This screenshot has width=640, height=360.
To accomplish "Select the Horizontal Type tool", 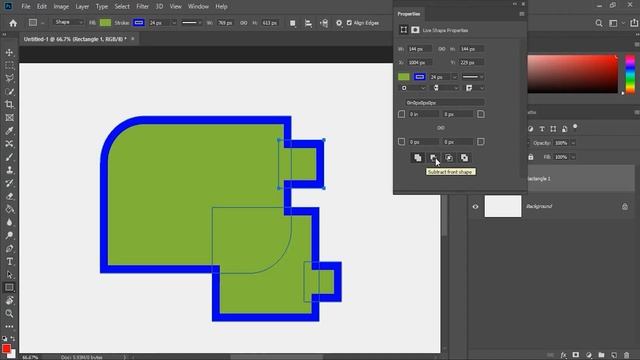I will tap(9, 261).
